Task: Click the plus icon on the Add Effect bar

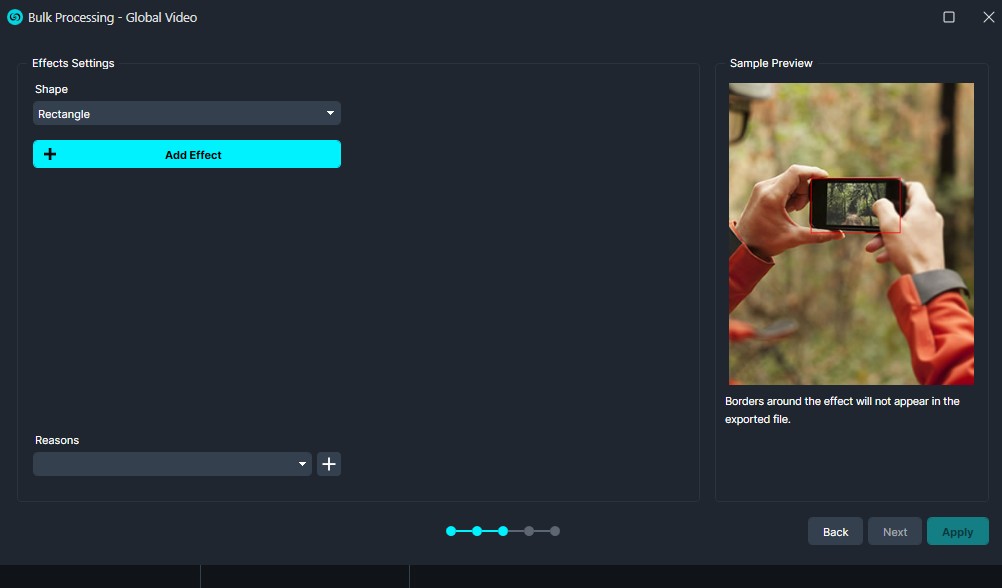Action: (50, 154)
